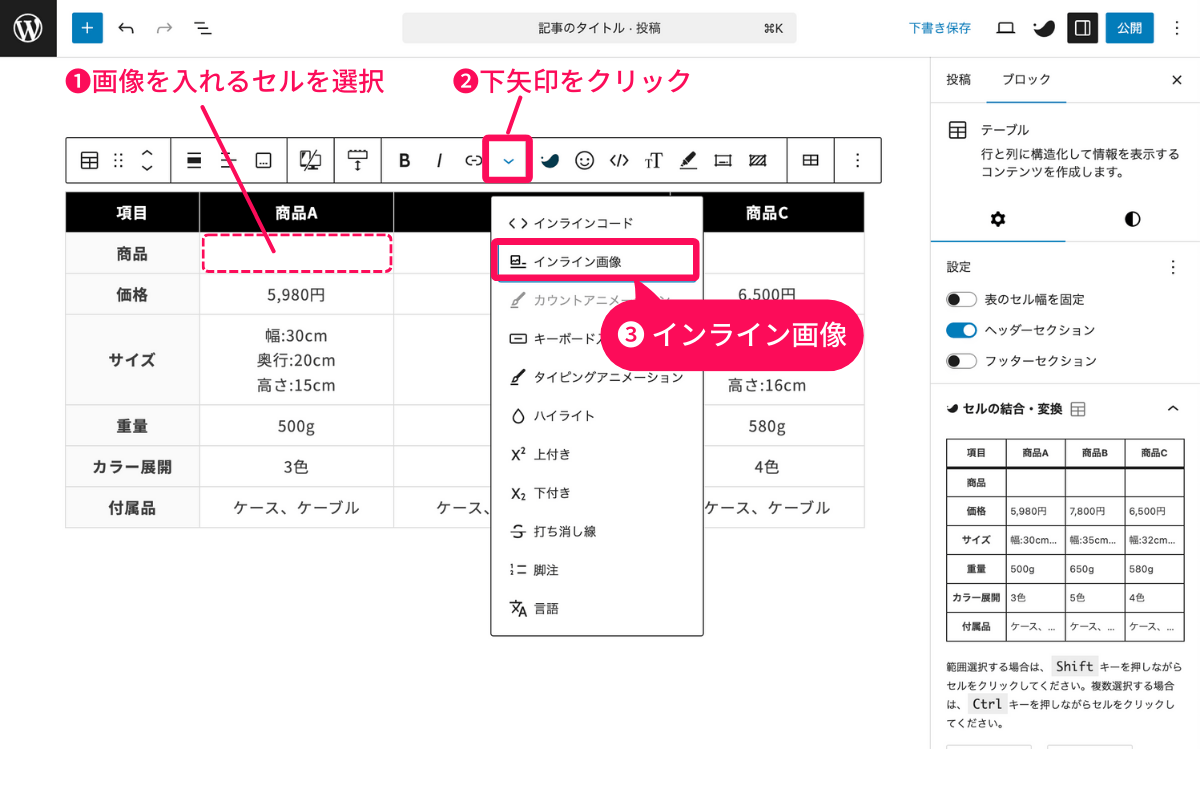The height and width of the screenshot is (800, 1200).
Task: Select the HTML code icon in the toolbar
Action: click(620, 160)
